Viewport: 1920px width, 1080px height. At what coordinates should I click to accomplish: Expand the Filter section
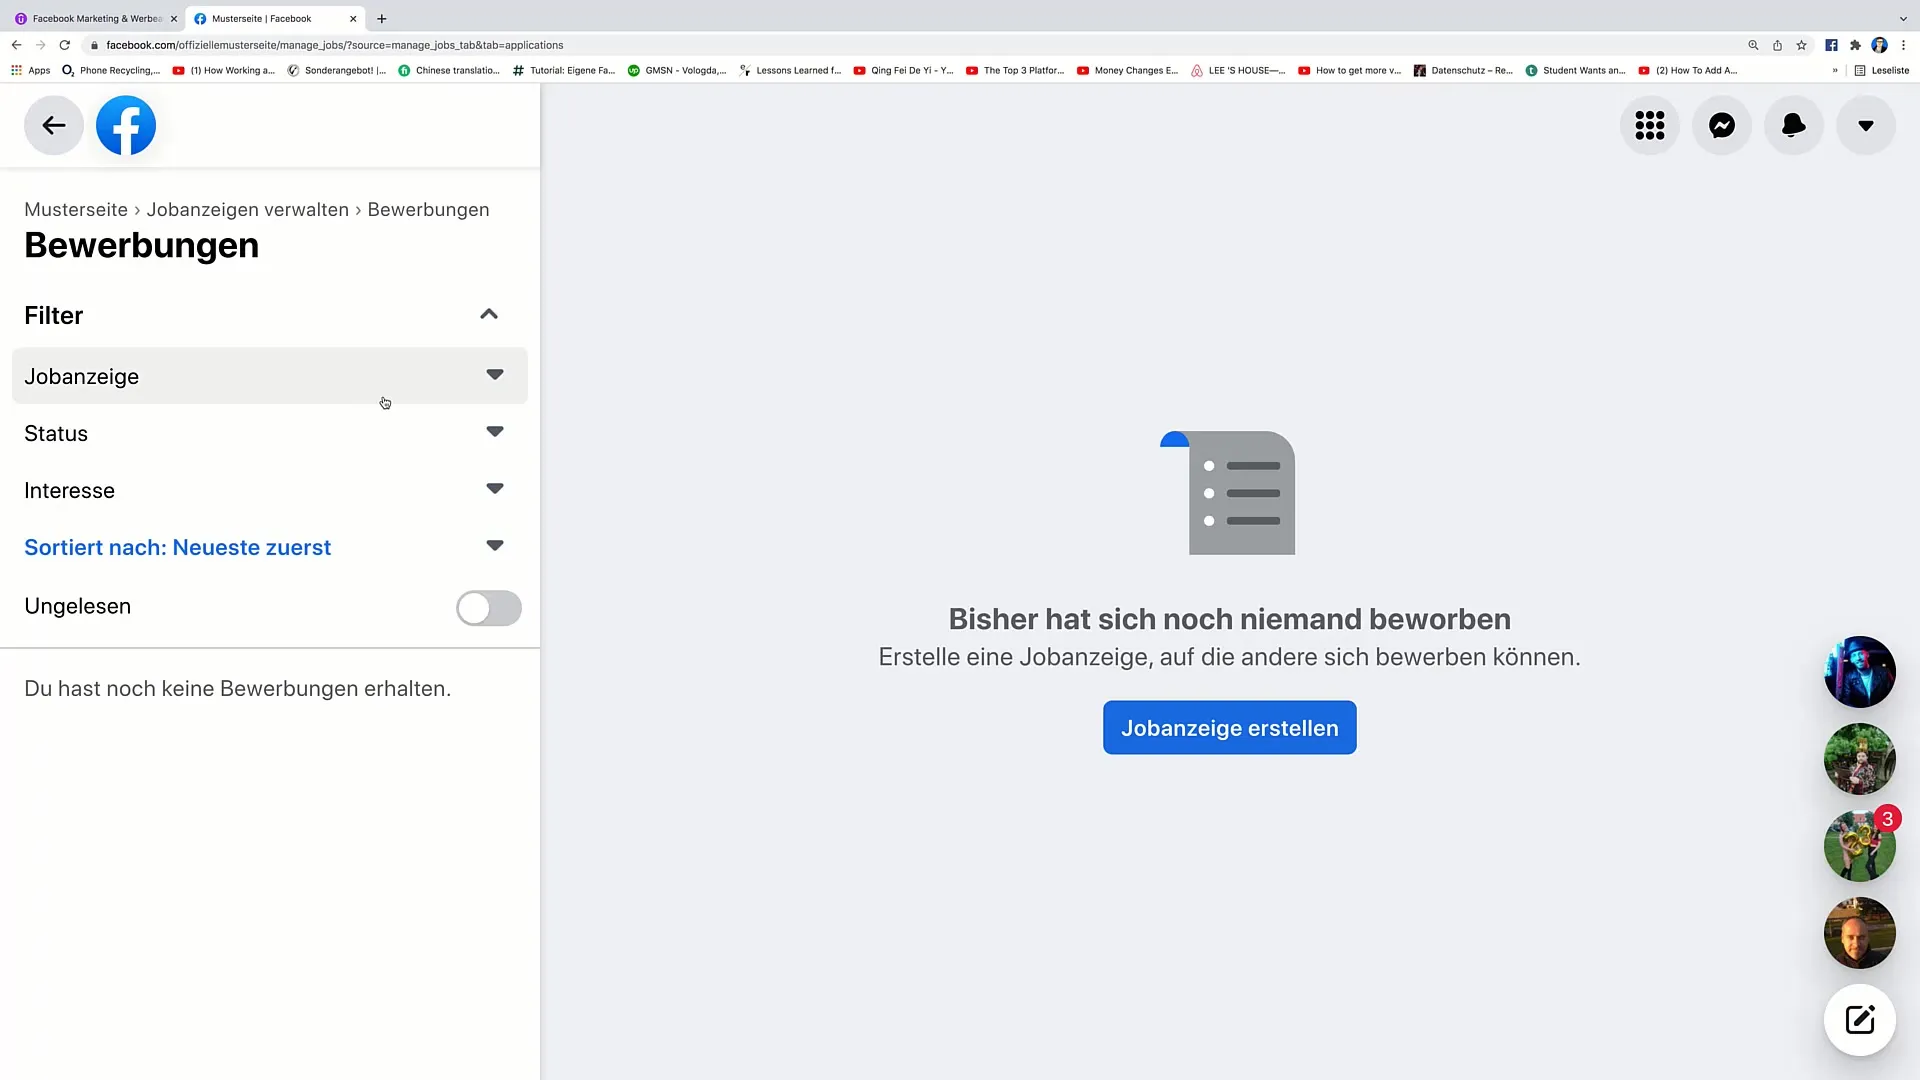pyautogui.click(x=488, y=314)
